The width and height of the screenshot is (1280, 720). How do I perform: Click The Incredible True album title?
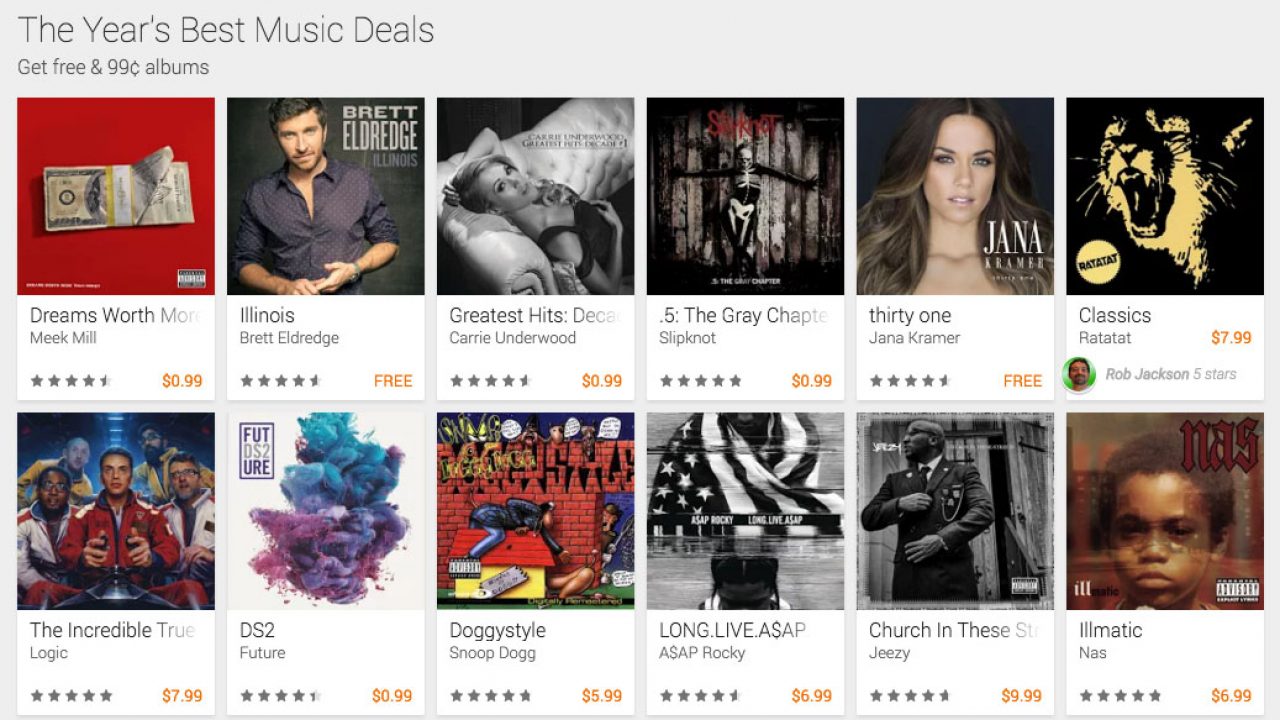tap(111, 630)
